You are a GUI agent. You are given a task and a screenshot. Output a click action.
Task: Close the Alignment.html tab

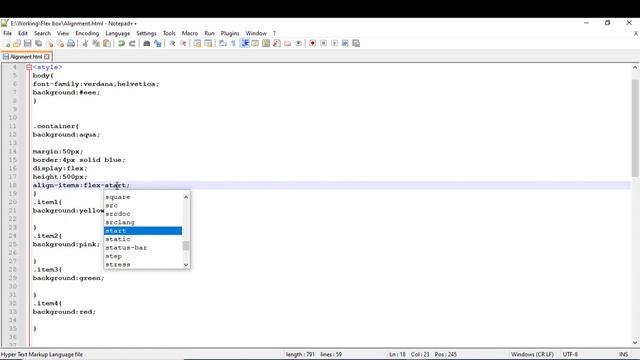point(47,57)
